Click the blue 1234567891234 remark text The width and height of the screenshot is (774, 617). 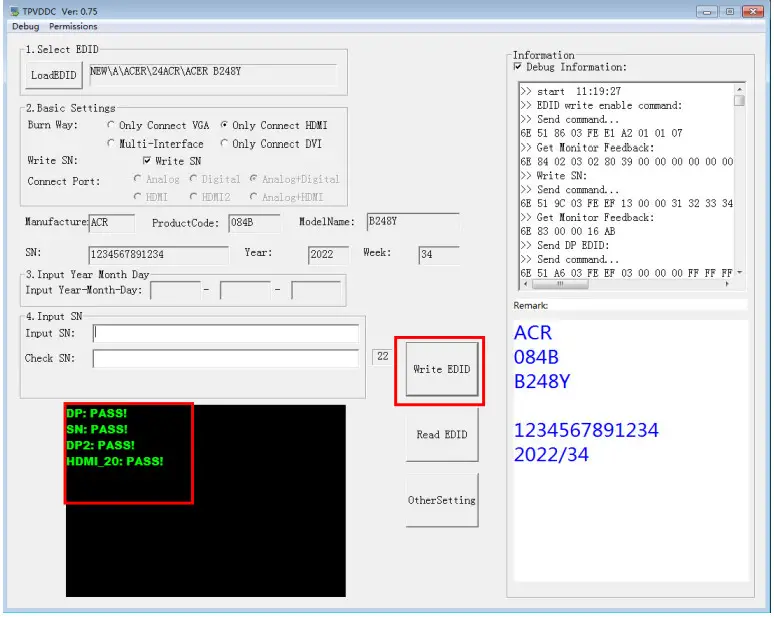(586, 430)
